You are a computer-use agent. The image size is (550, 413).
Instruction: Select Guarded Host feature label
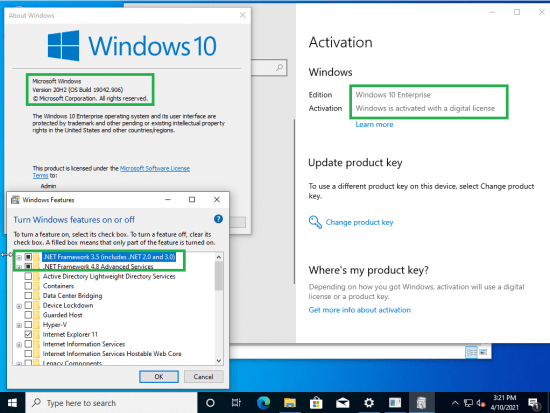pyautogui.click(x=62, y=315)
